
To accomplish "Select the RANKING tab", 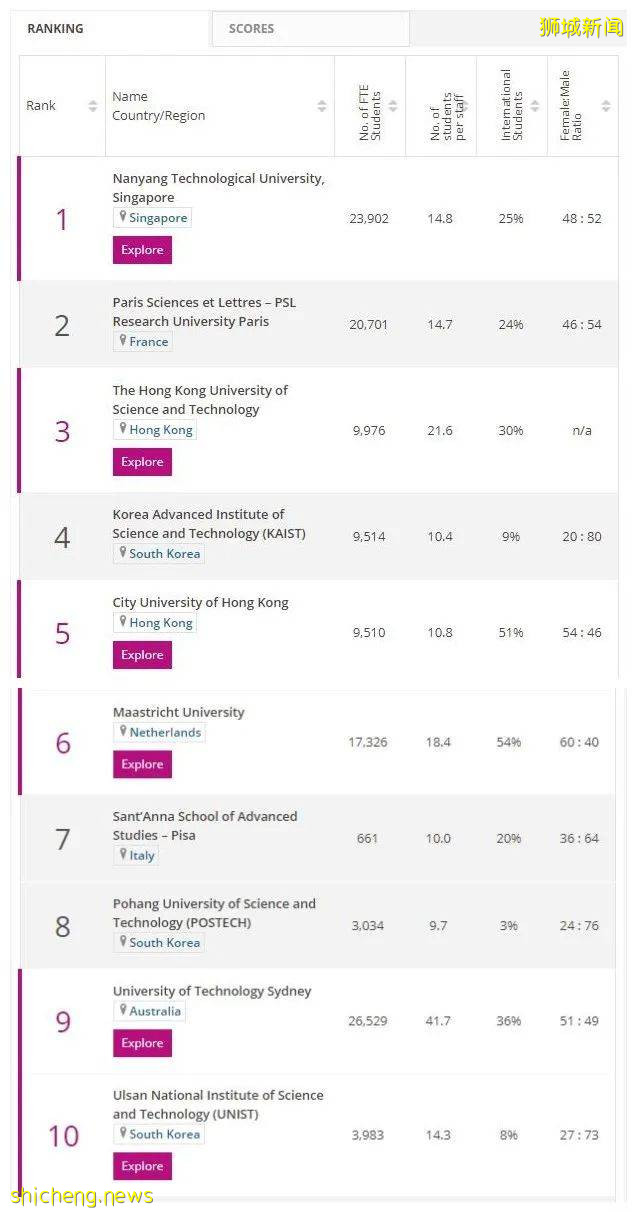I will pyautogui.click(x=55, y=28).
